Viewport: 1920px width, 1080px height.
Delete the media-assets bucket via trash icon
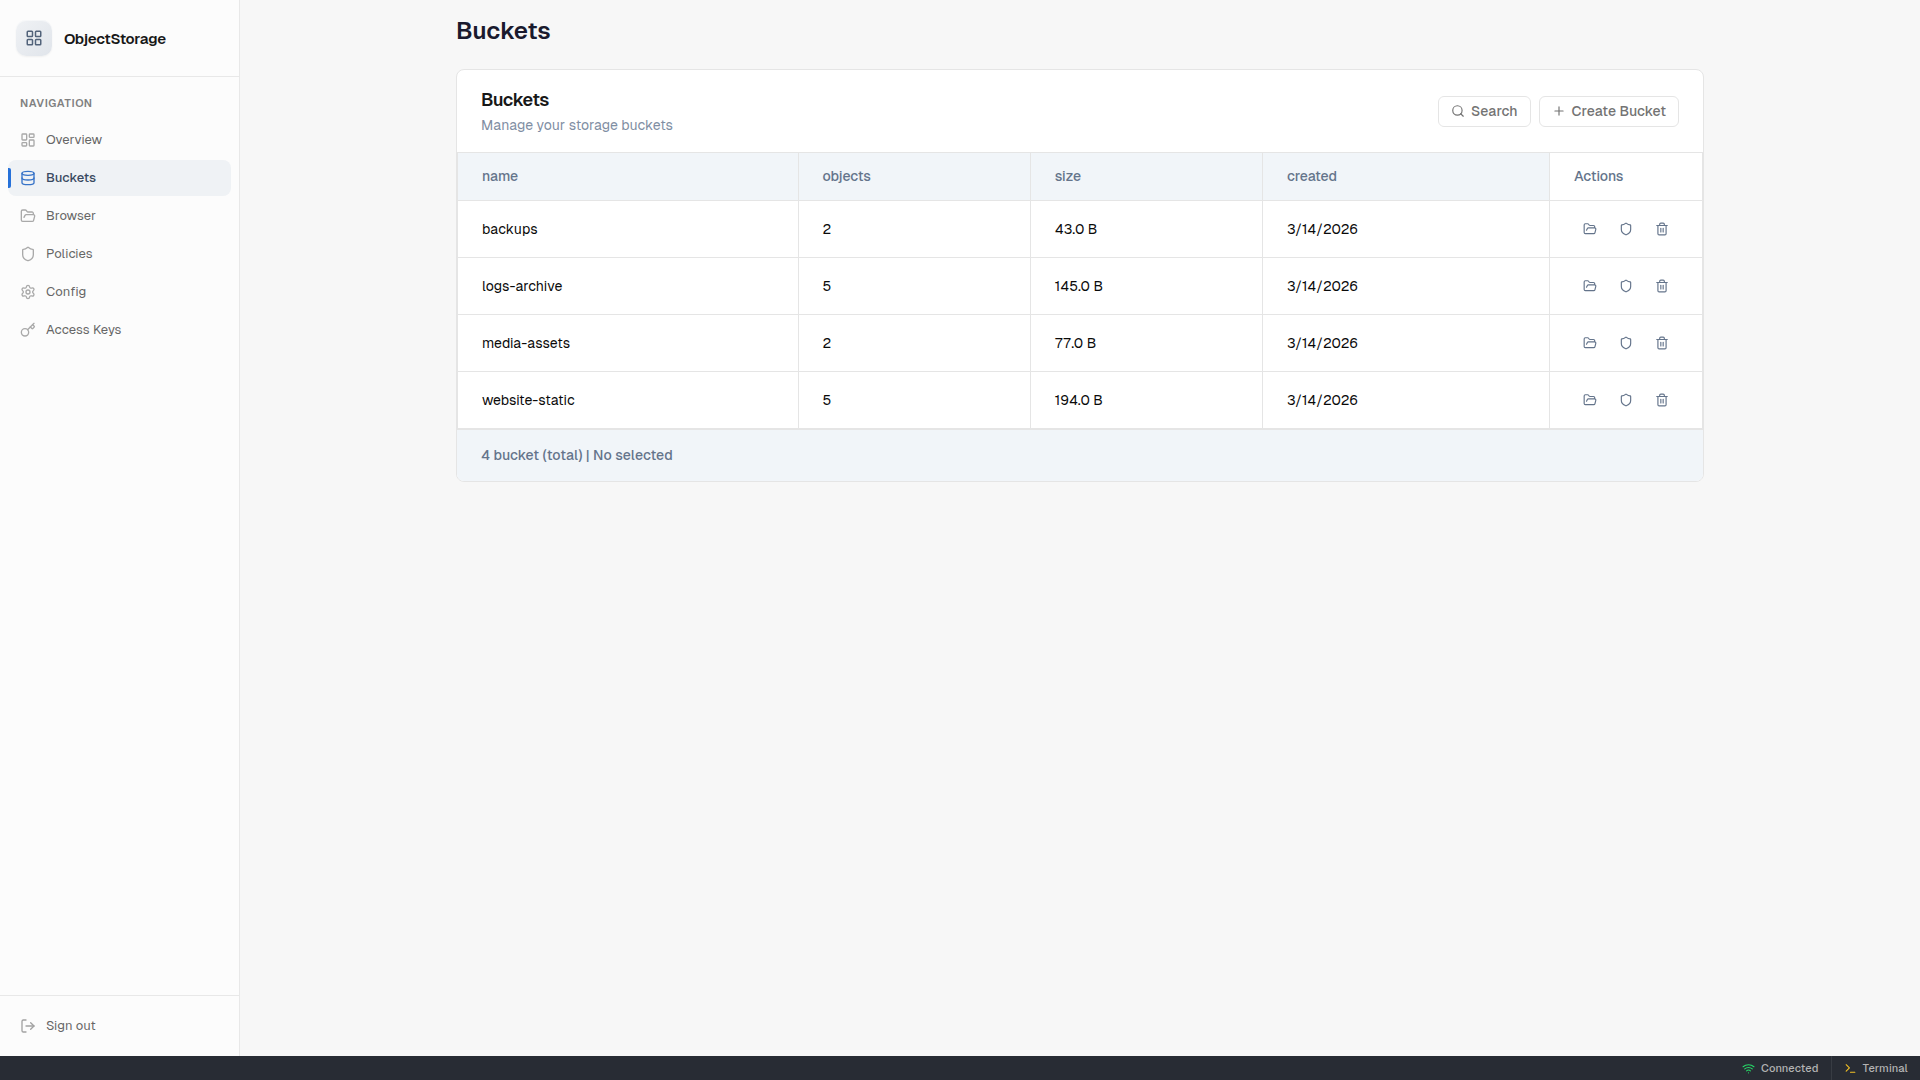pos(1662,343)
